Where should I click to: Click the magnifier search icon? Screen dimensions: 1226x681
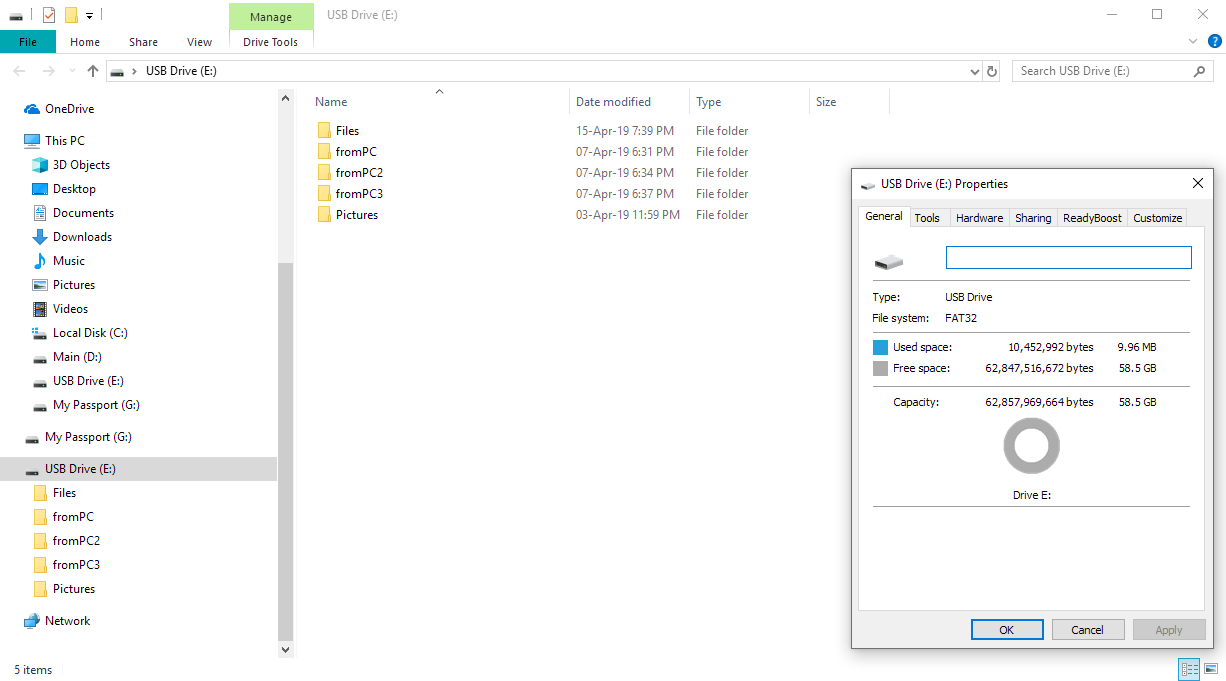[1200, 71]
